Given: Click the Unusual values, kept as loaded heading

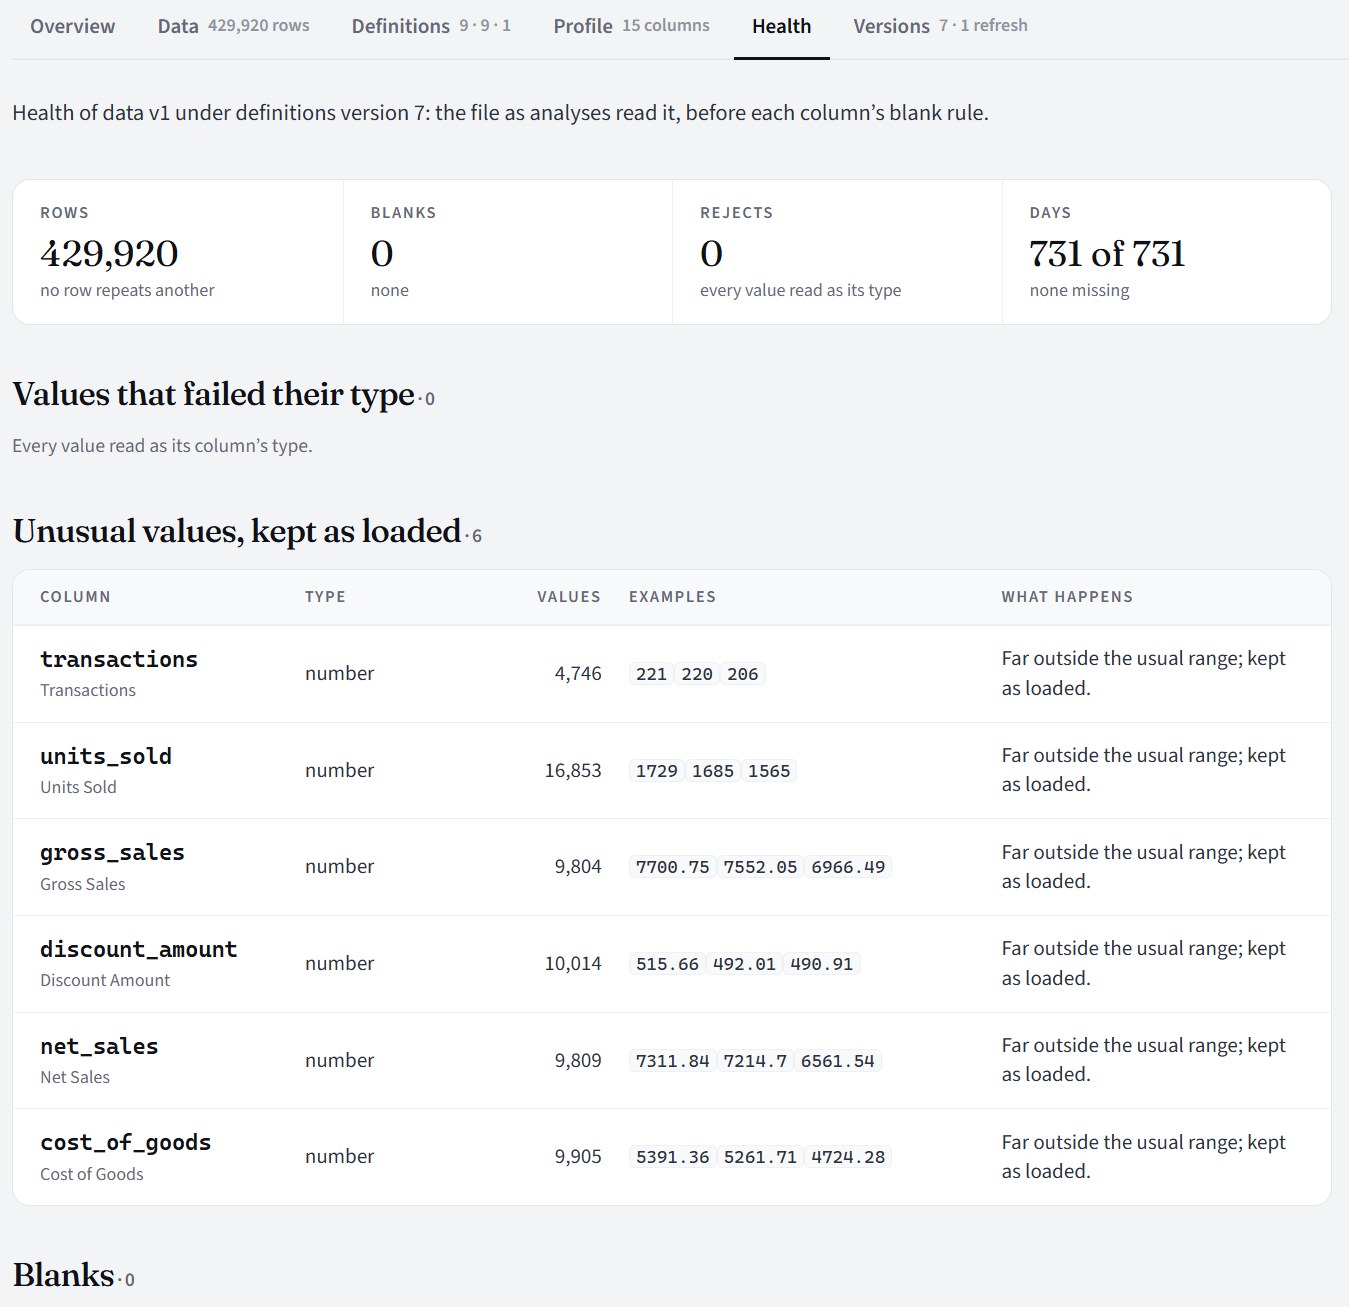Looking at the screenshot, I should coord(237,531).
